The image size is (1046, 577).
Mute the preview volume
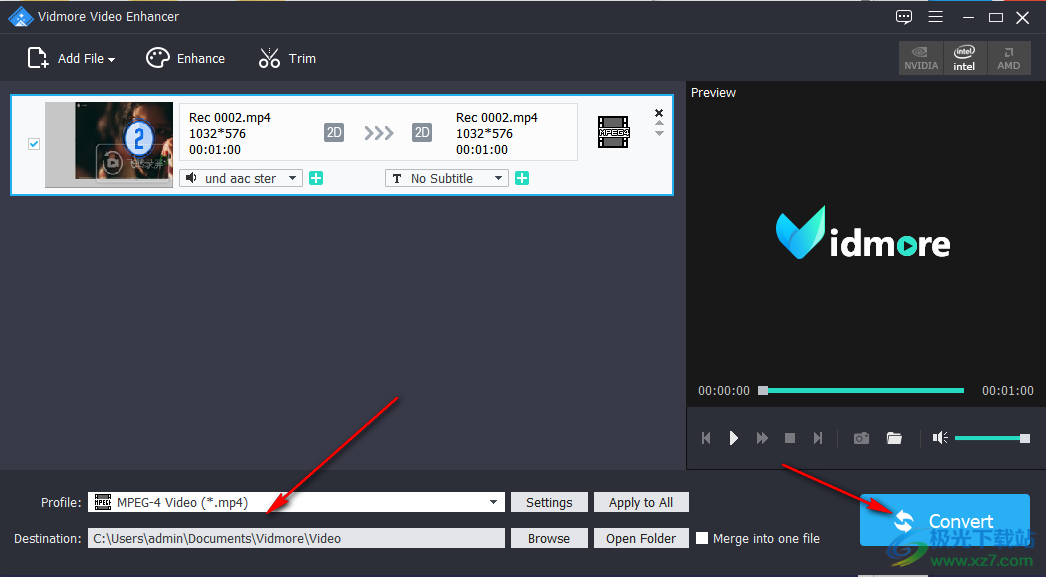pyautogui.click(x=940, y=438)
